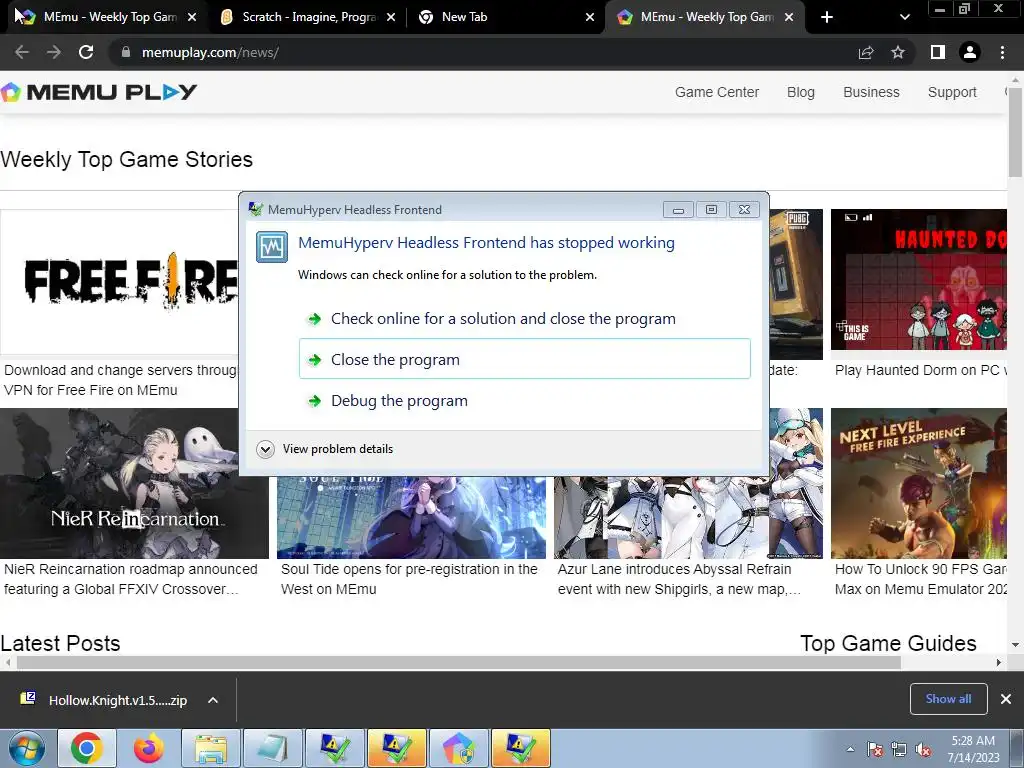Click the MEmu Play logo
Image resolution: width=1024 pixels, height=768 pixels.
[99, 92]
